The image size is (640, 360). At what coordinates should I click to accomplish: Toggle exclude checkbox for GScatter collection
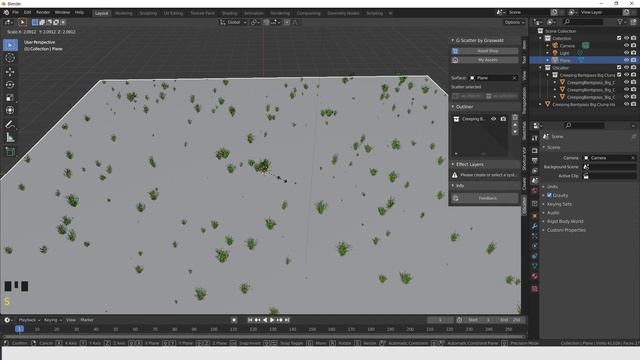pyautogui.click(x=619, y=68)
